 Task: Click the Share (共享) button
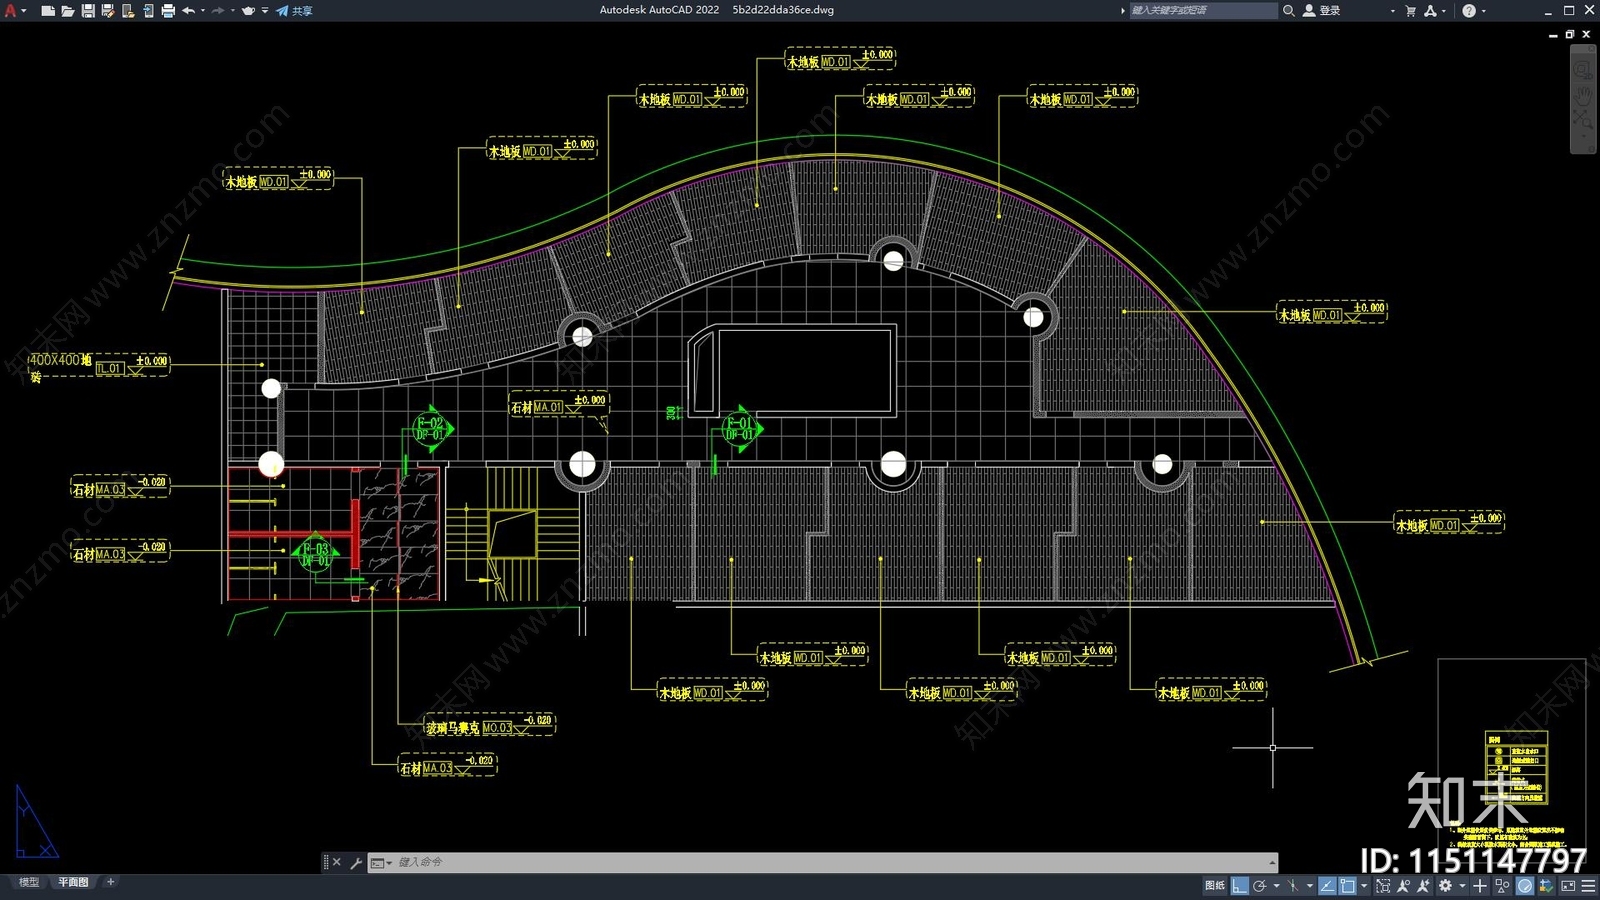click(x=294, y=11)
